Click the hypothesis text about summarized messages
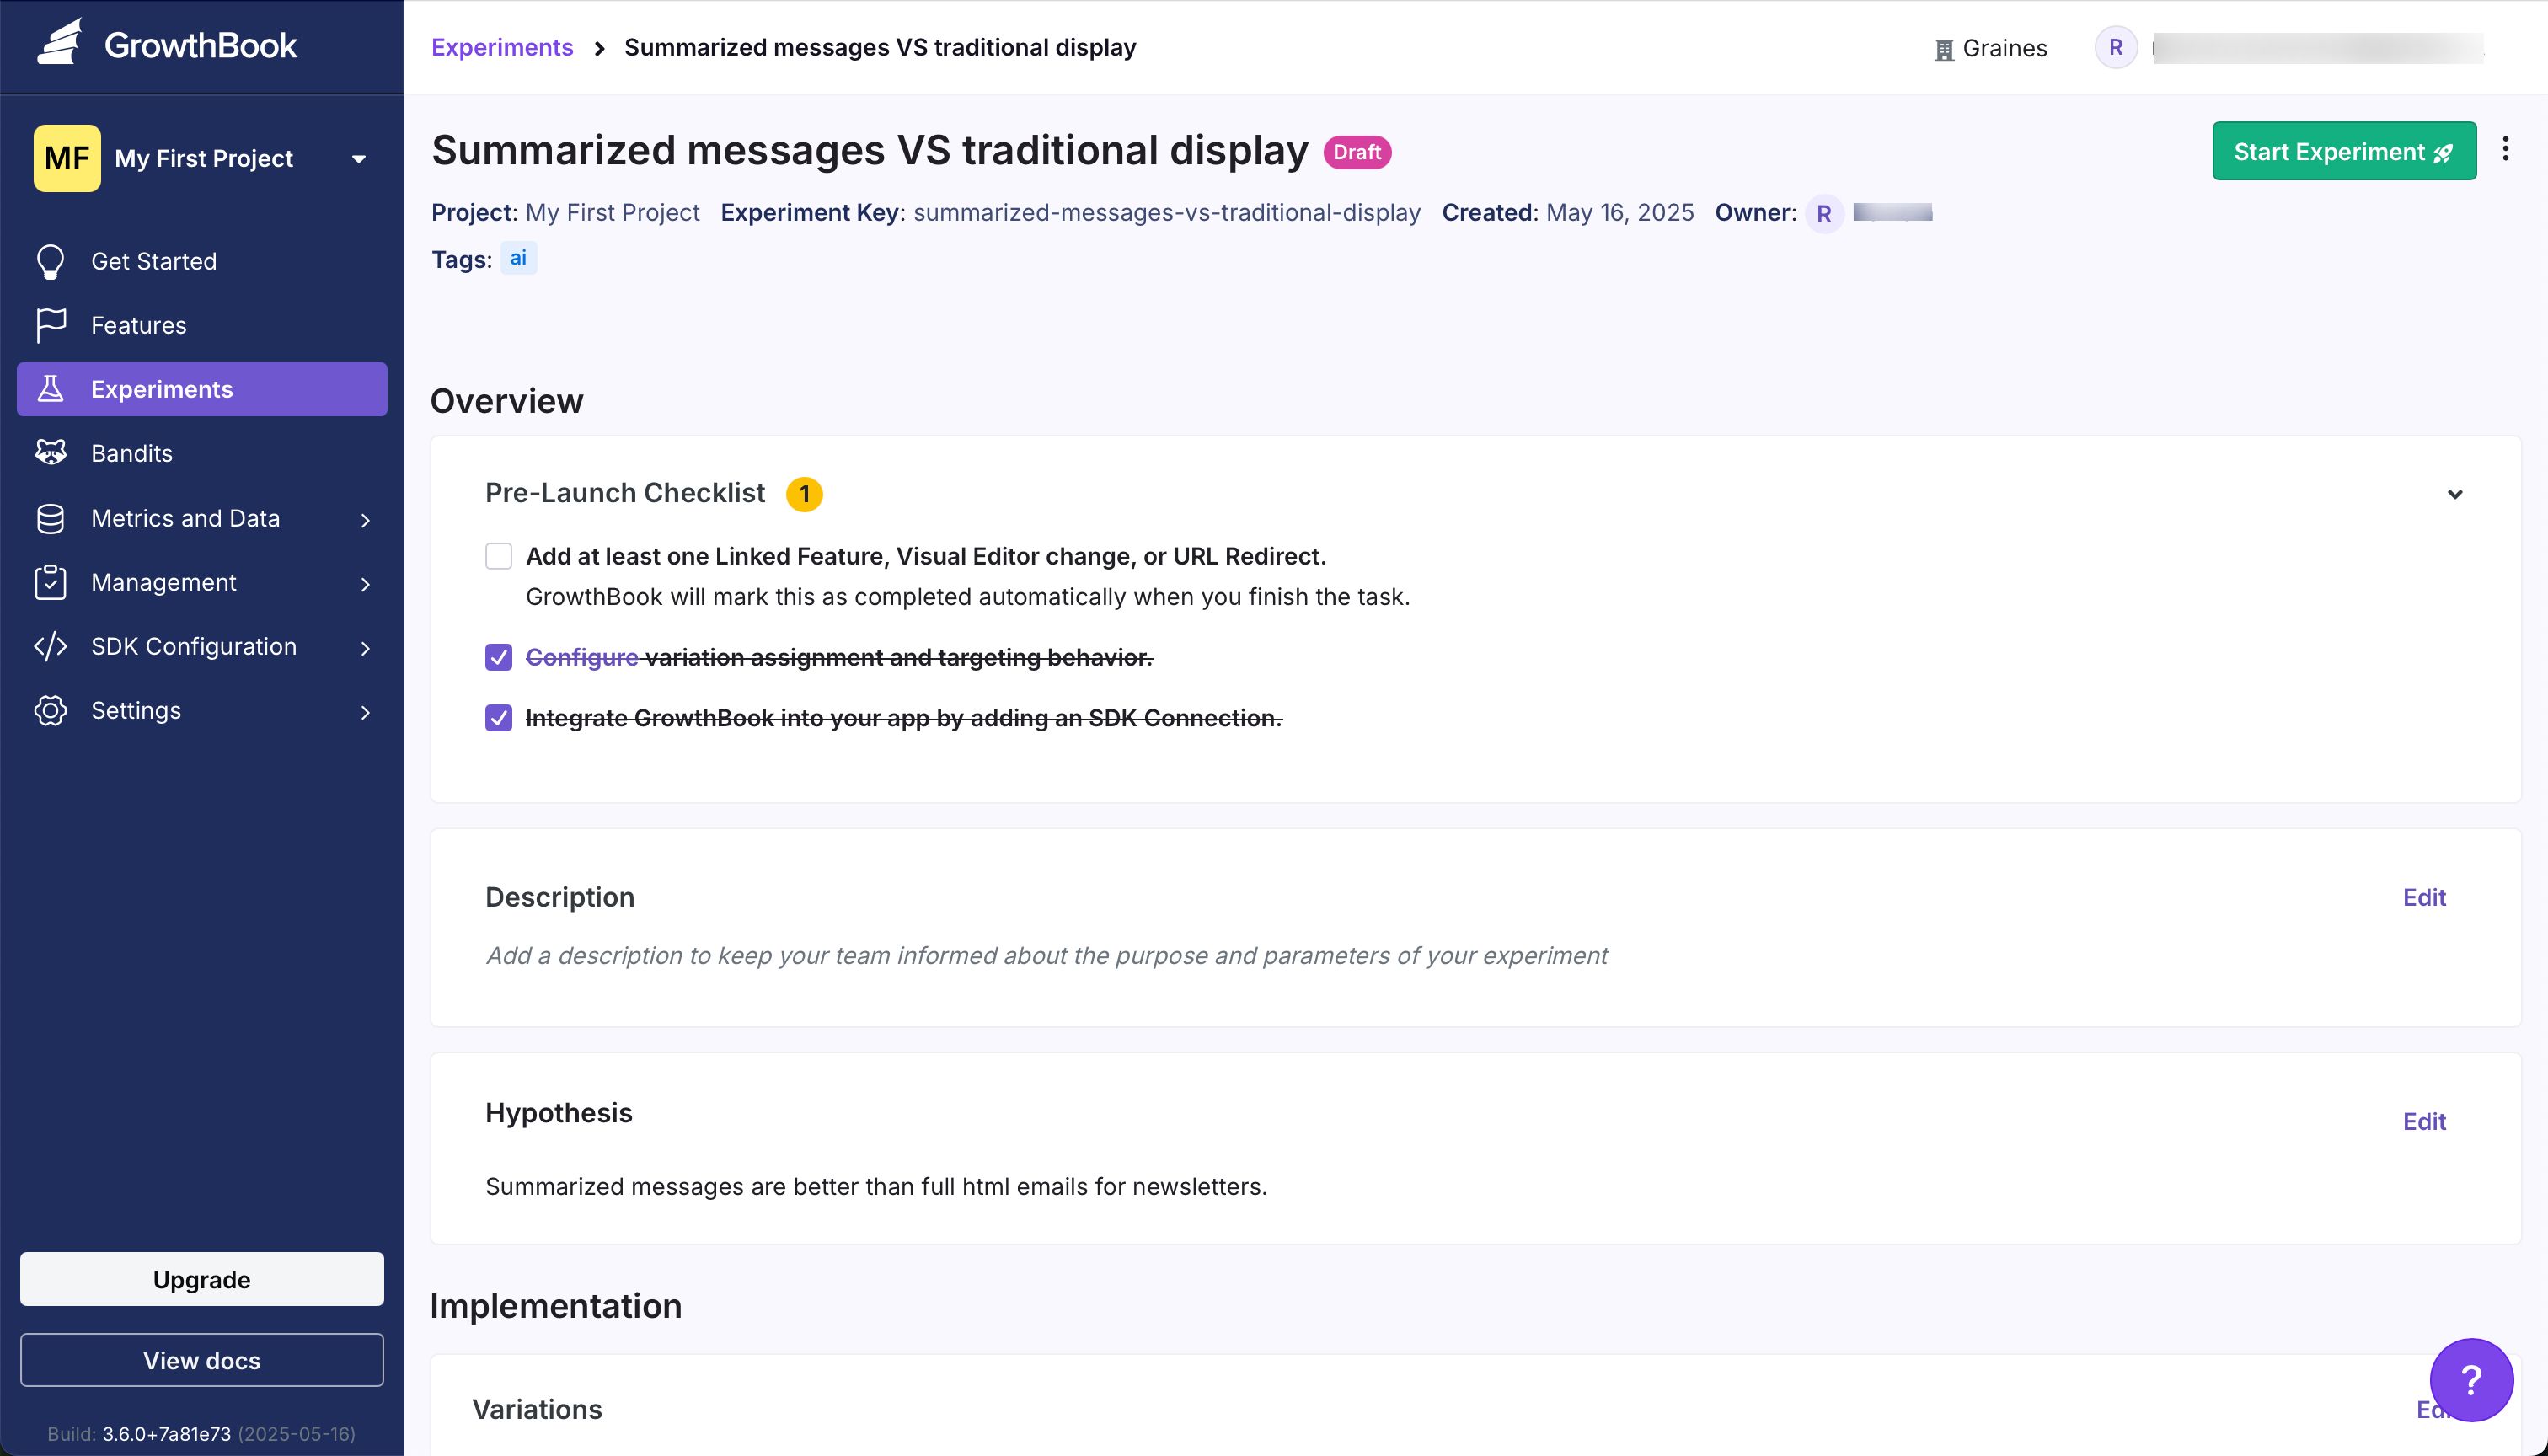 pos(876,1186)
